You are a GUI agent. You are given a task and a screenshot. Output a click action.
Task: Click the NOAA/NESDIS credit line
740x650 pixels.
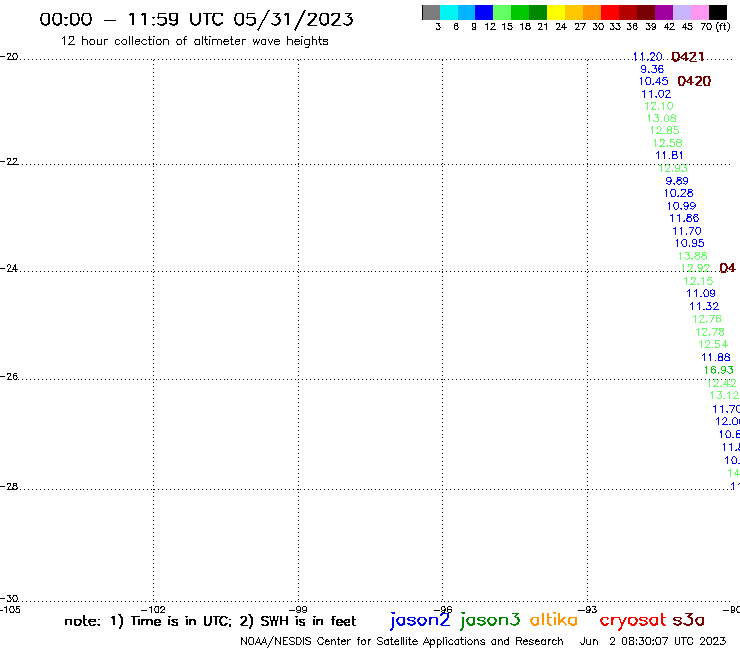[402, 641]
